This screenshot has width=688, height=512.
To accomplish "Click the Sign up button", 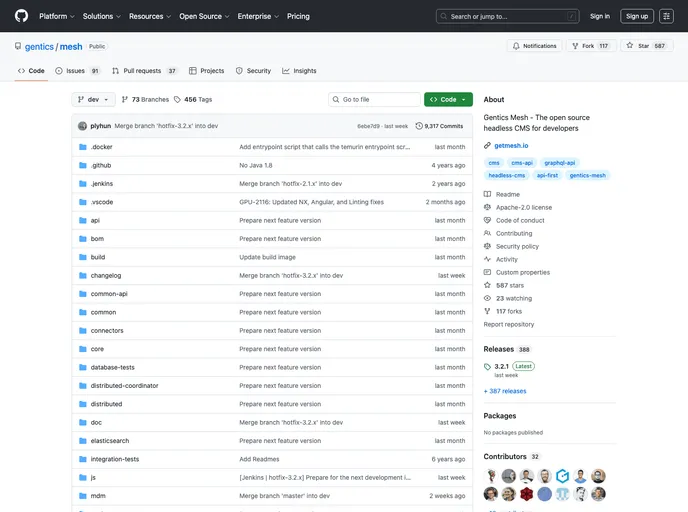I will tap(636, 16).
